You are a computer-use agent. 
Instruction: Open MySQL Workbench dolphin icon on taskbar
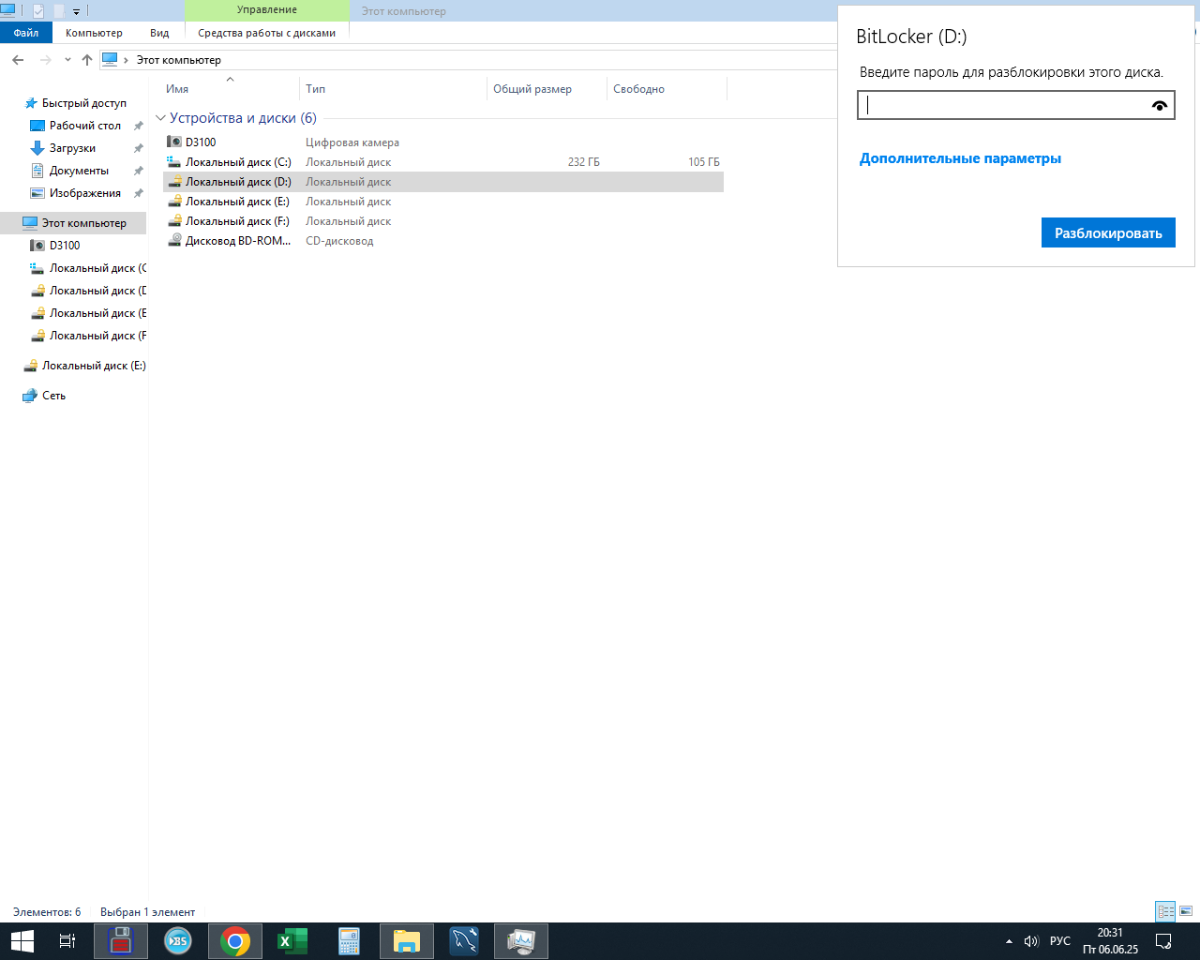pyautogui.click(x=464, y=941)
